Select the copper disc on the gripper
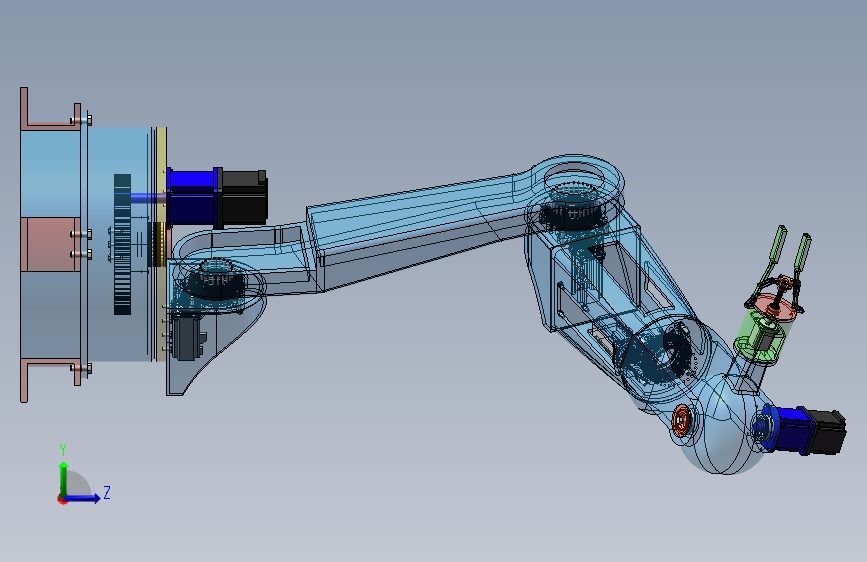The image size is (867, 562). click(774, 307)
